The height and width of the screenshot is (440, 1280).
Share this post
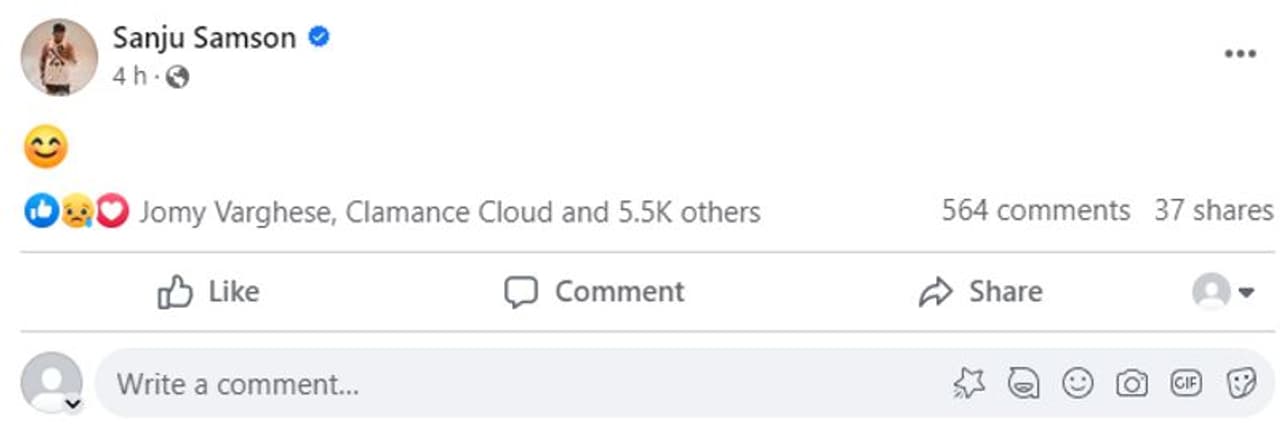tap(980, 292)
